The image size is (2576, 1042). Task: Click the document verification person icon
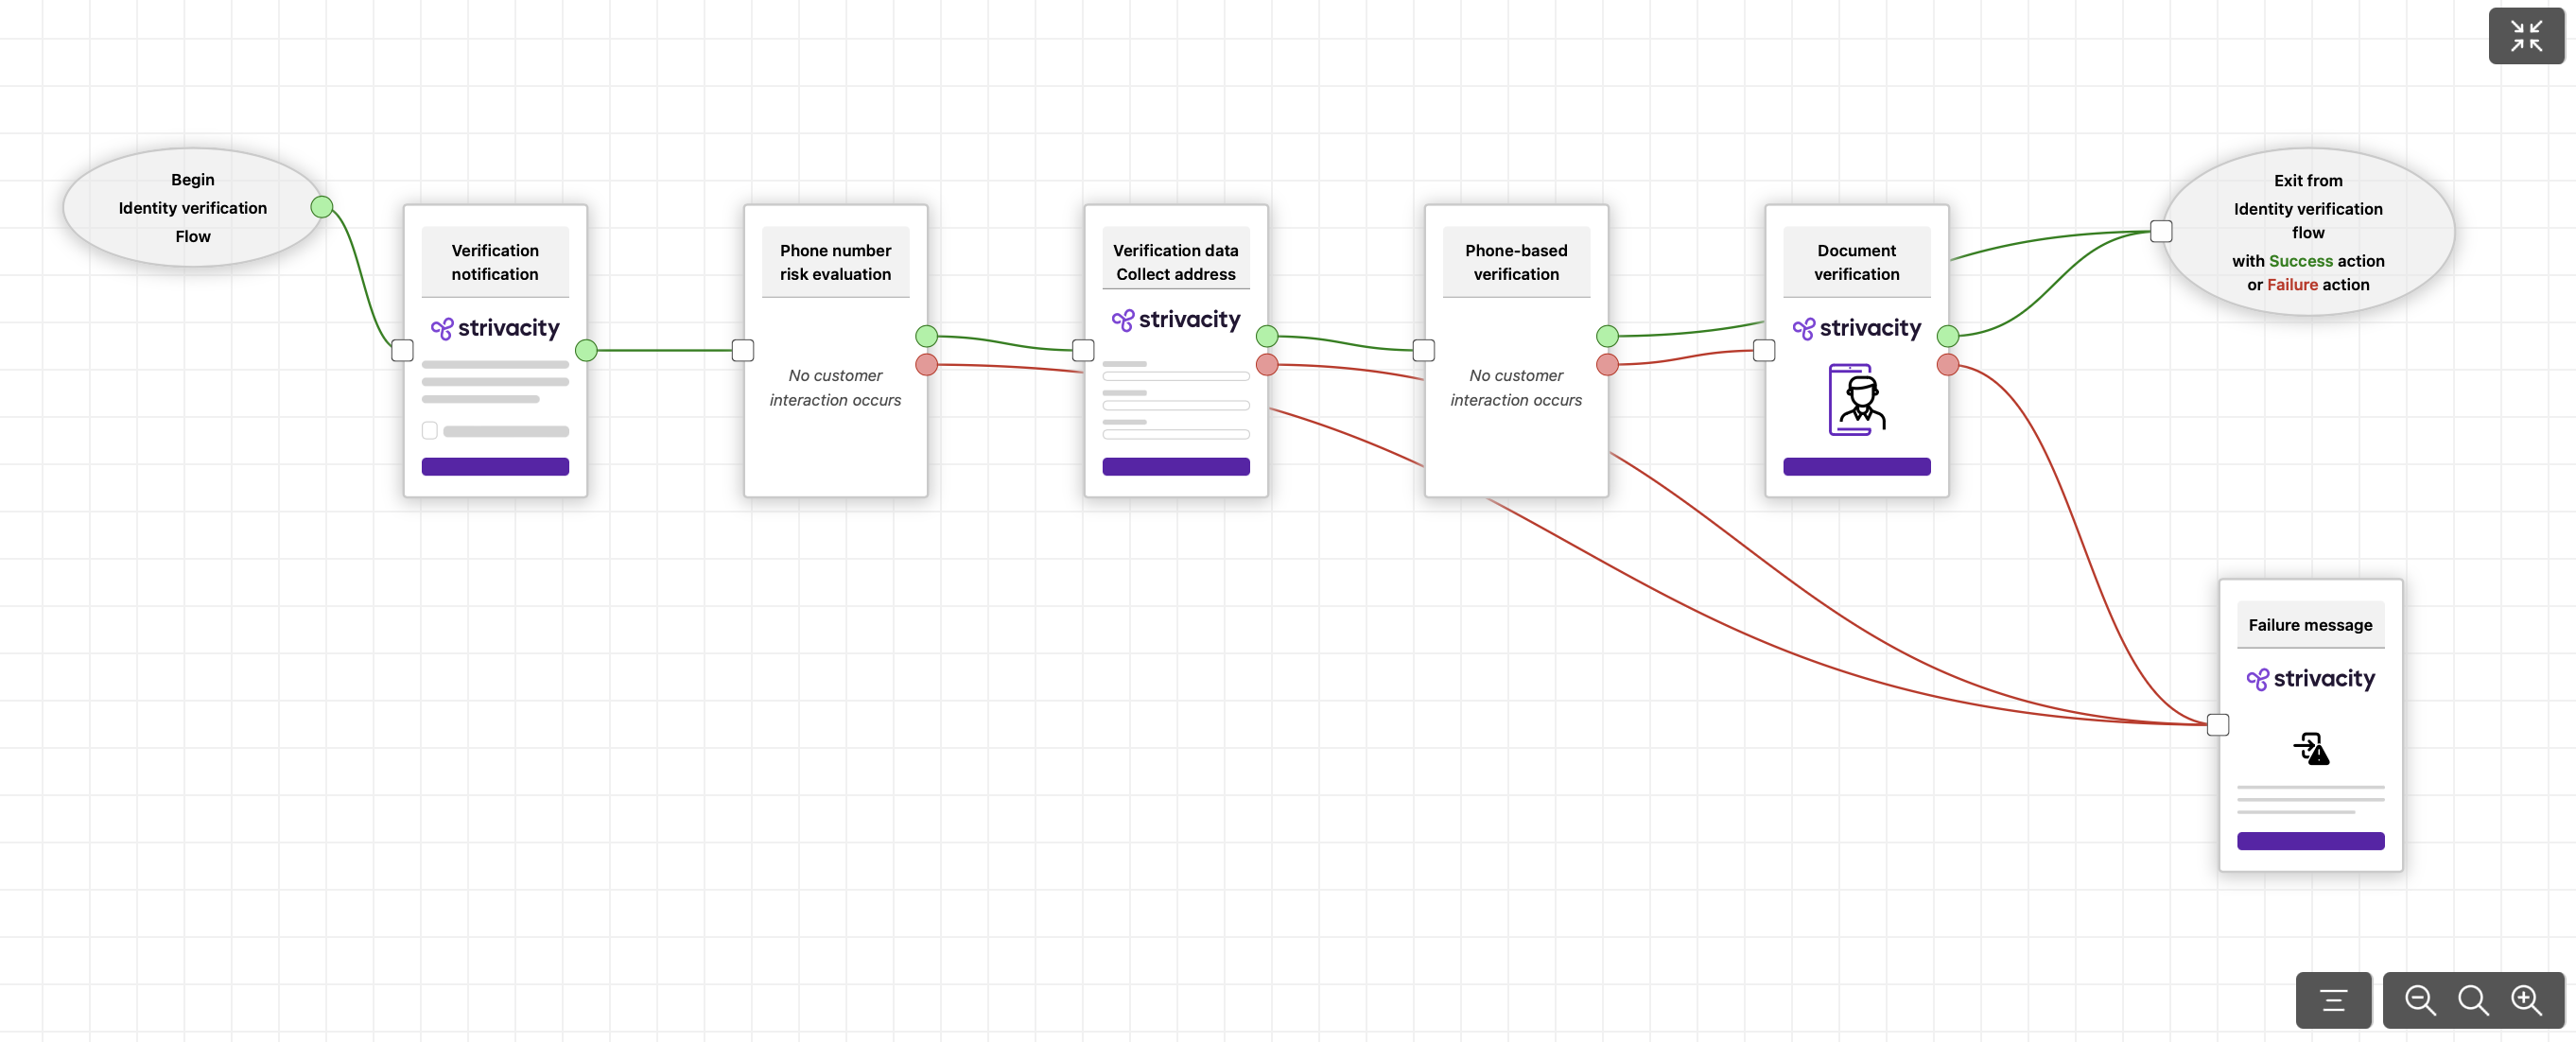(1856, 399)
